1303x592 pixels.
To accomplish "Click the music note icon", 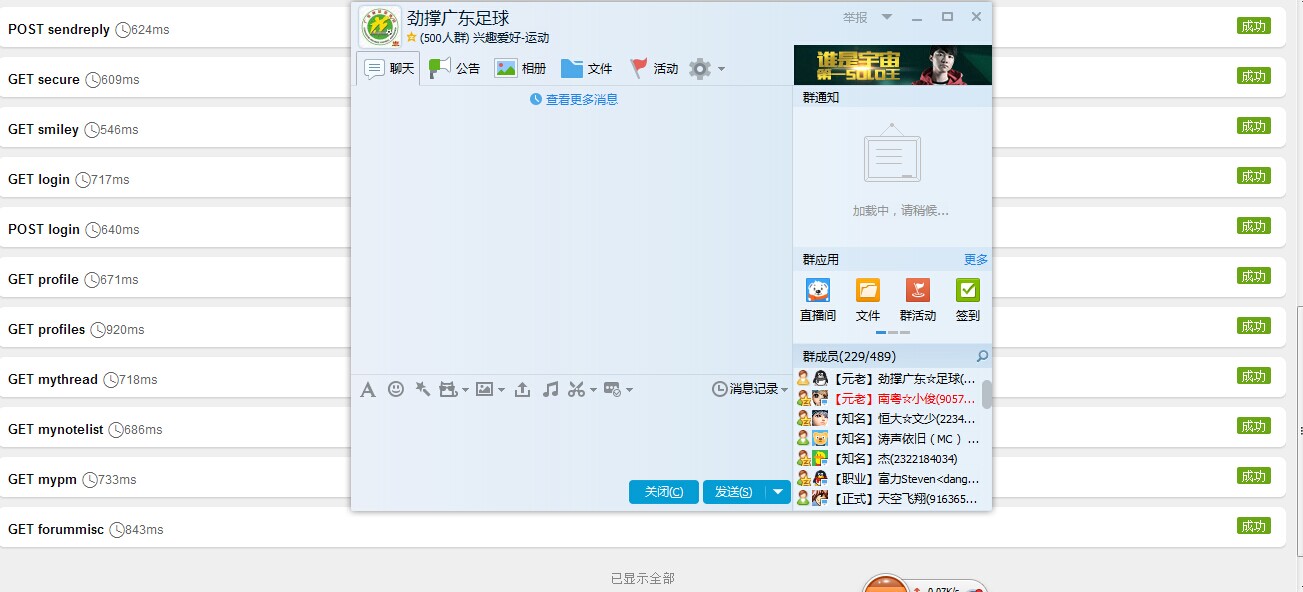I will [x=550, y=389].
